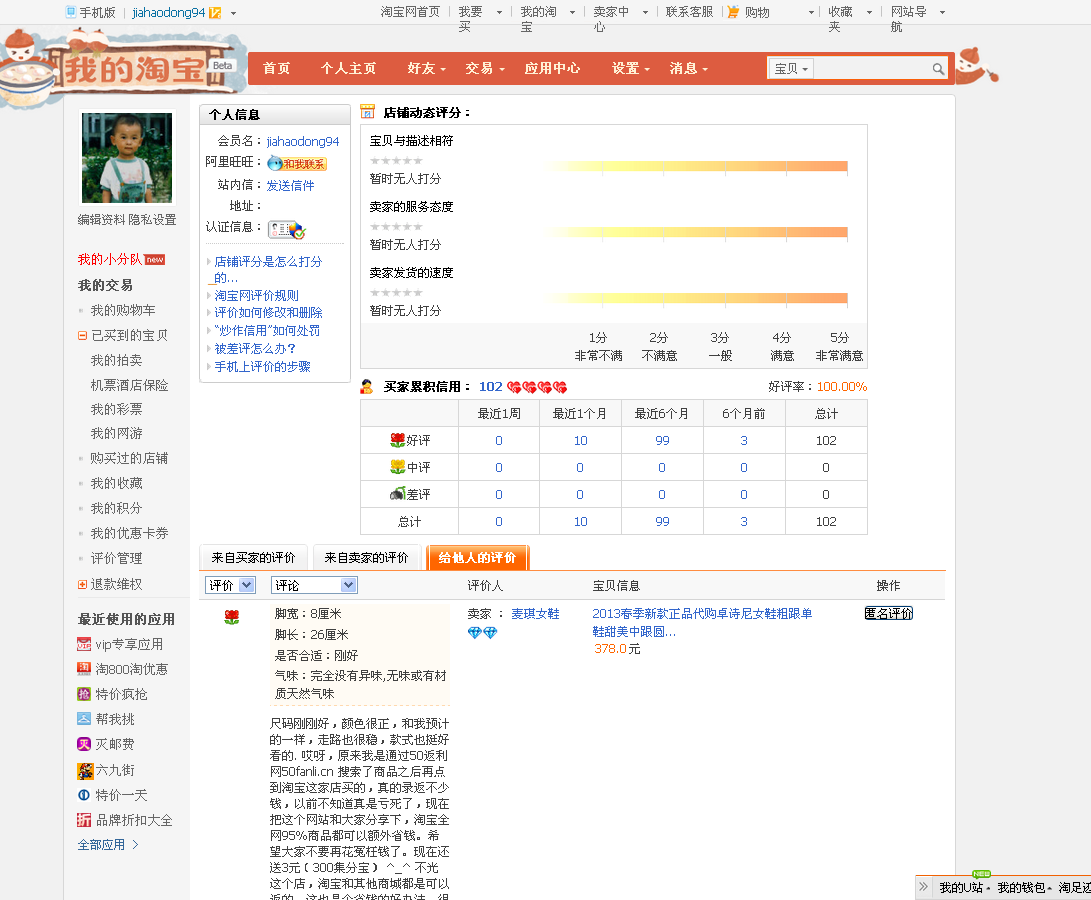This screenshot has width=1091, height=900.
Task: Go to 首页 in orange nav bar
Action: (276, 68)
